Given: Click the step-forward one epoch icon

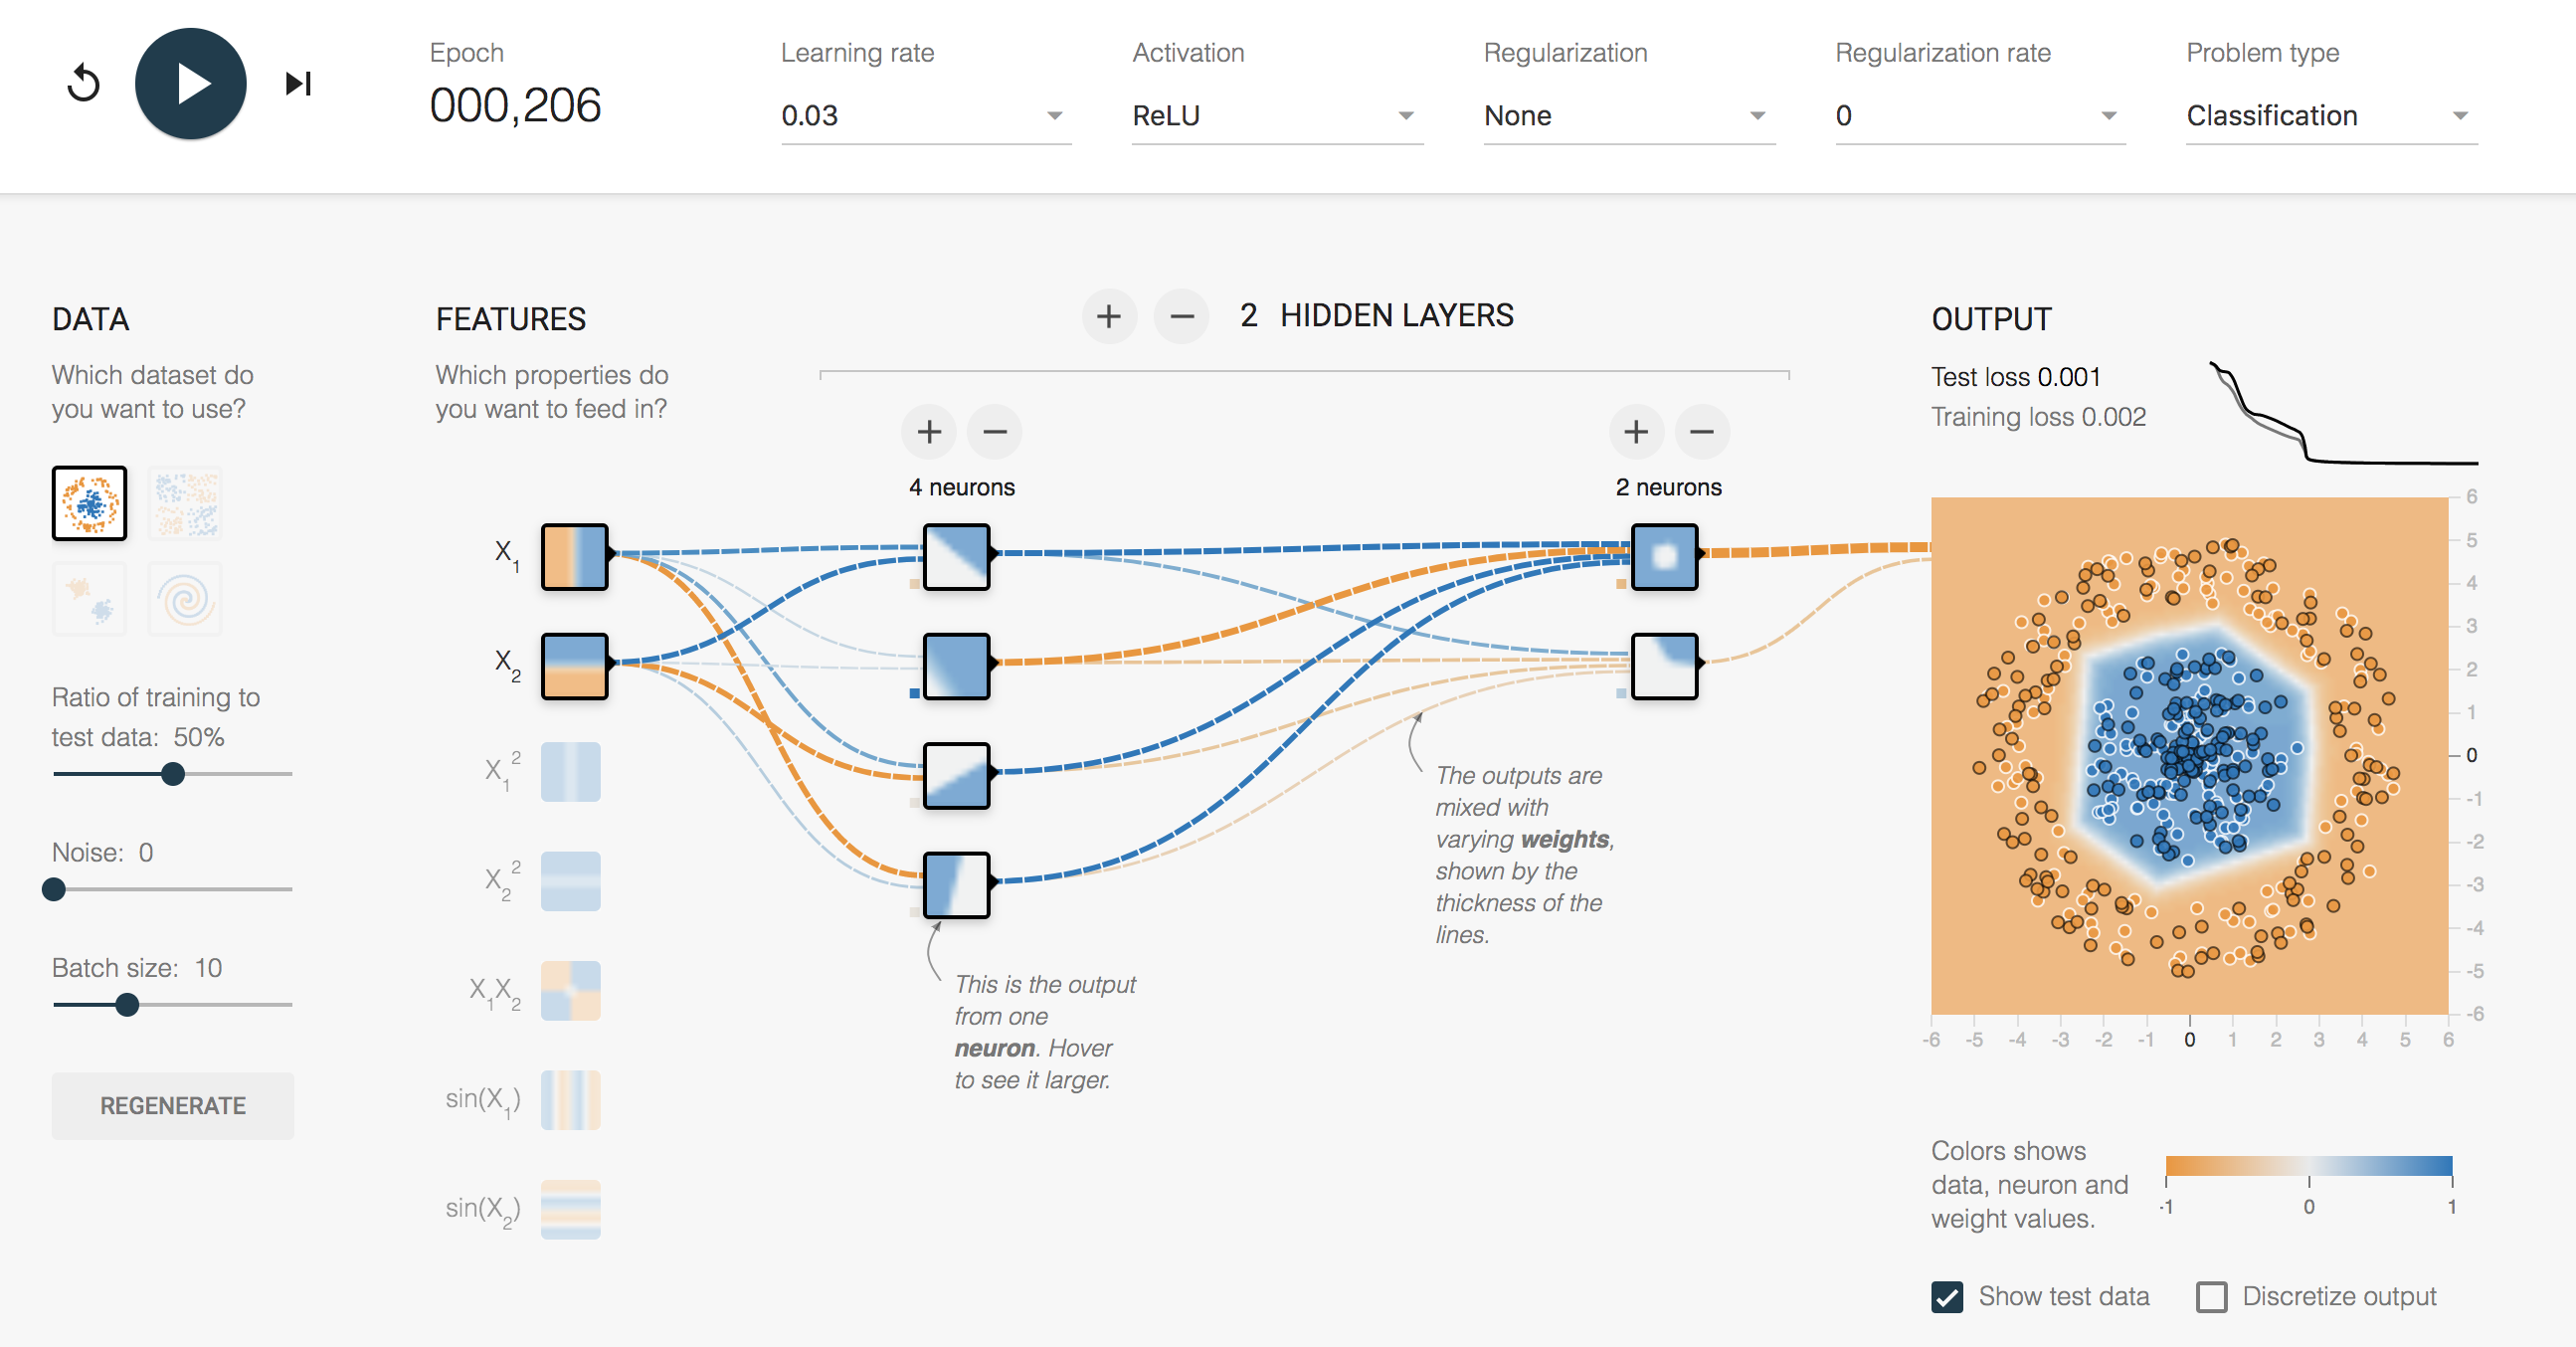Looking at the screenshot, I should click(x=298, y=84).
